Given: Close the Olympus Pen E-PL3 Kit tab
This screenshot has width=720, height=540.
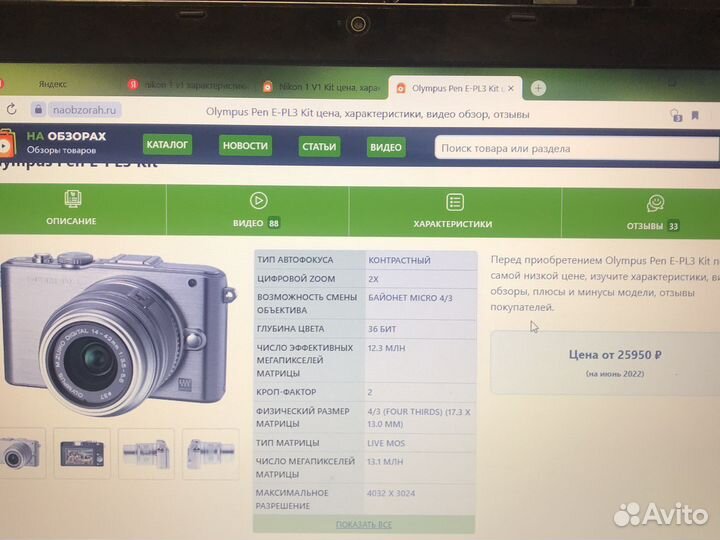Looking at the screenshot, I should 511,88.
